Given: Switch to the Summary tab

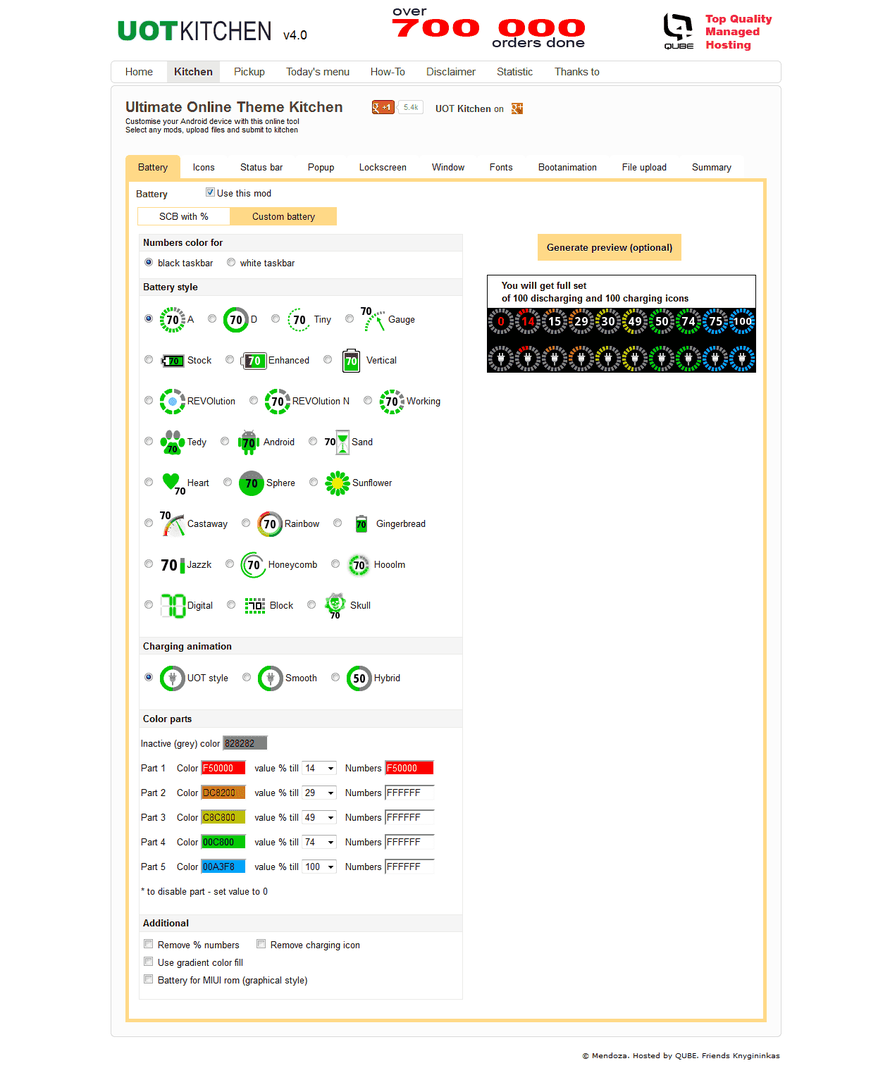Looking at the screenshot, I should point(711,167).
